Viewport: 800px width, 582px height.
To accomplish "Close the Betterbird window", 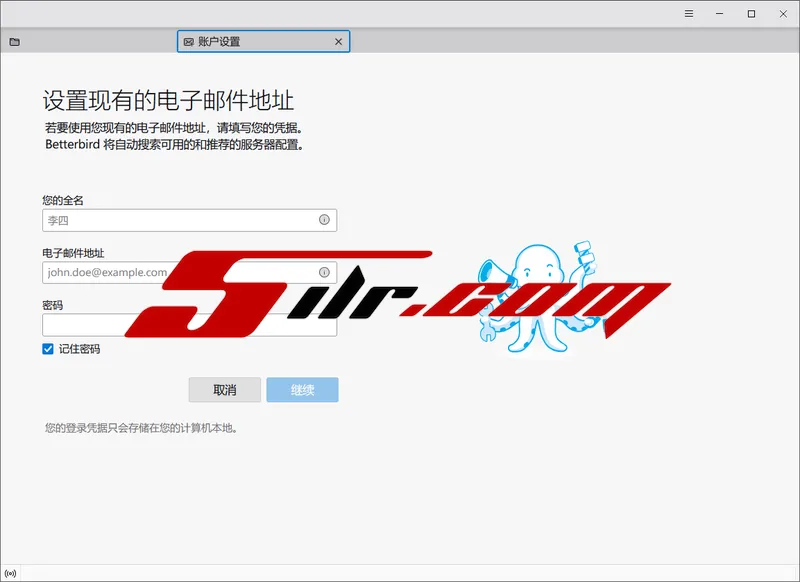I will coord(783,14).
